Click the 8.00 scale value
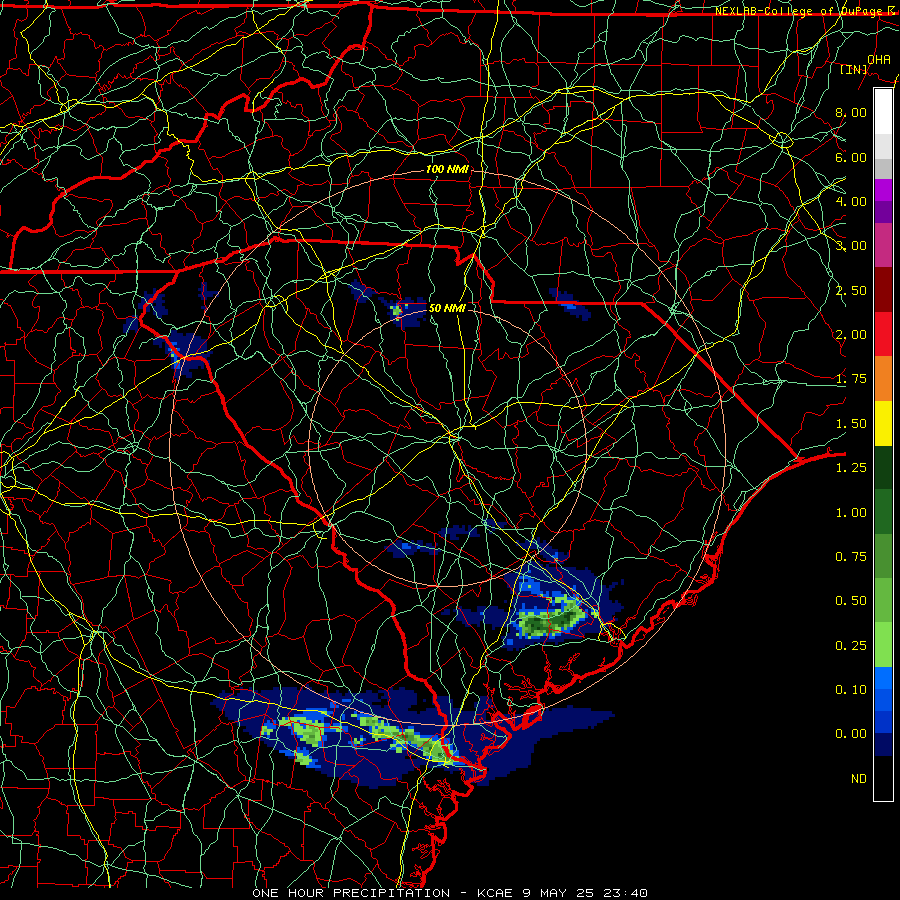This screenshot has width=900, height=900. (x=851, y=112)
